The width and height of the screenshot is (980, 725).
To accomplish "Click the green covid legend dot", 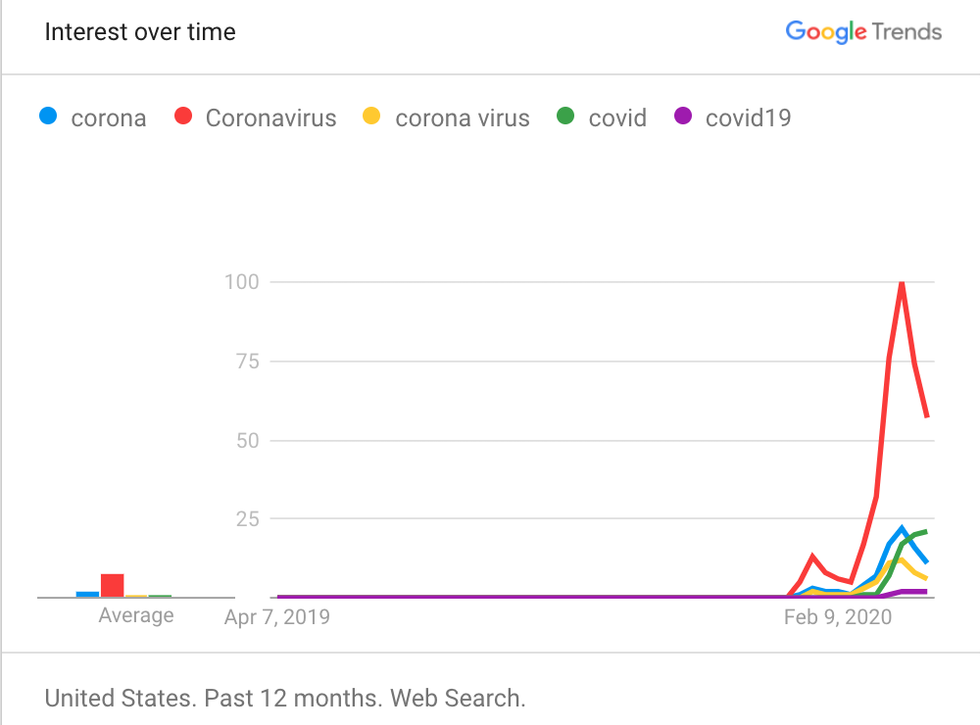I will pyautogui.click(x=565, y=117).
